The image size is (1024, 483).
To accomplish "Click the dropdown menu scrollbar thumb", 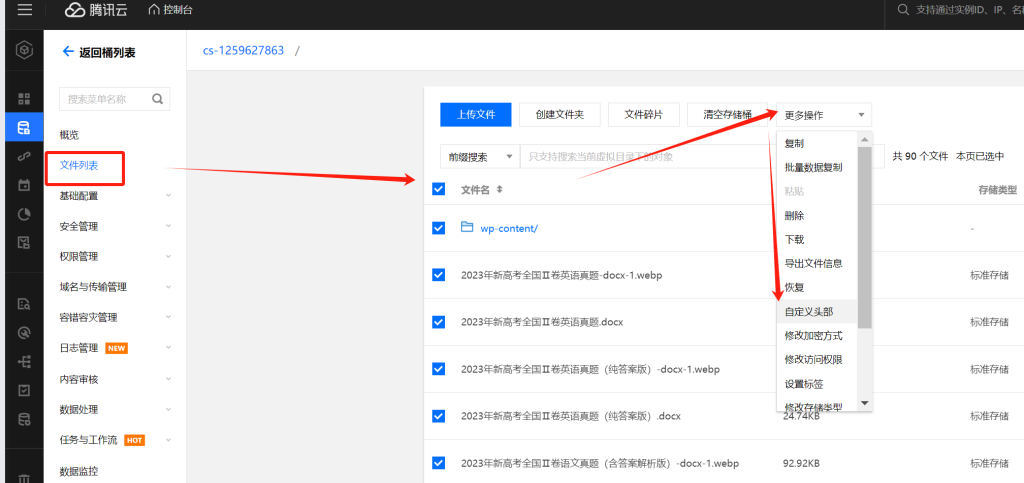I will (865, 237).
